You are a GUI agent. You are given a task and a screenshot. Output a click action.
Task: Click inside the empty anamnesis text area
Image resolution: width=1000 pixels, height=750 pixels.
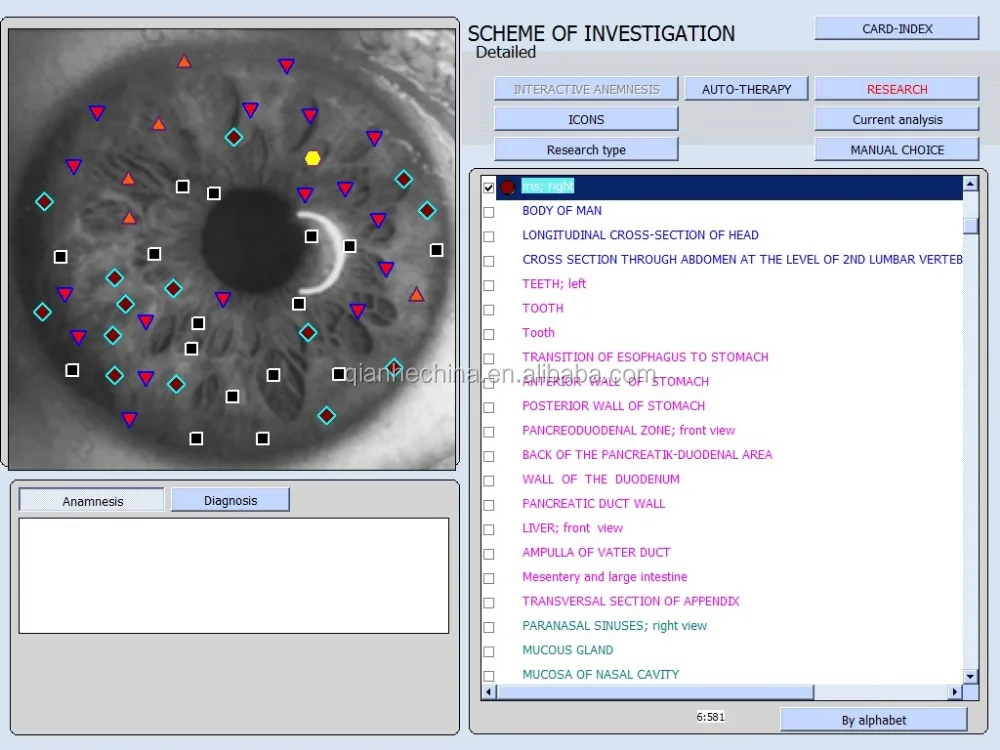[x=233, y=575]
